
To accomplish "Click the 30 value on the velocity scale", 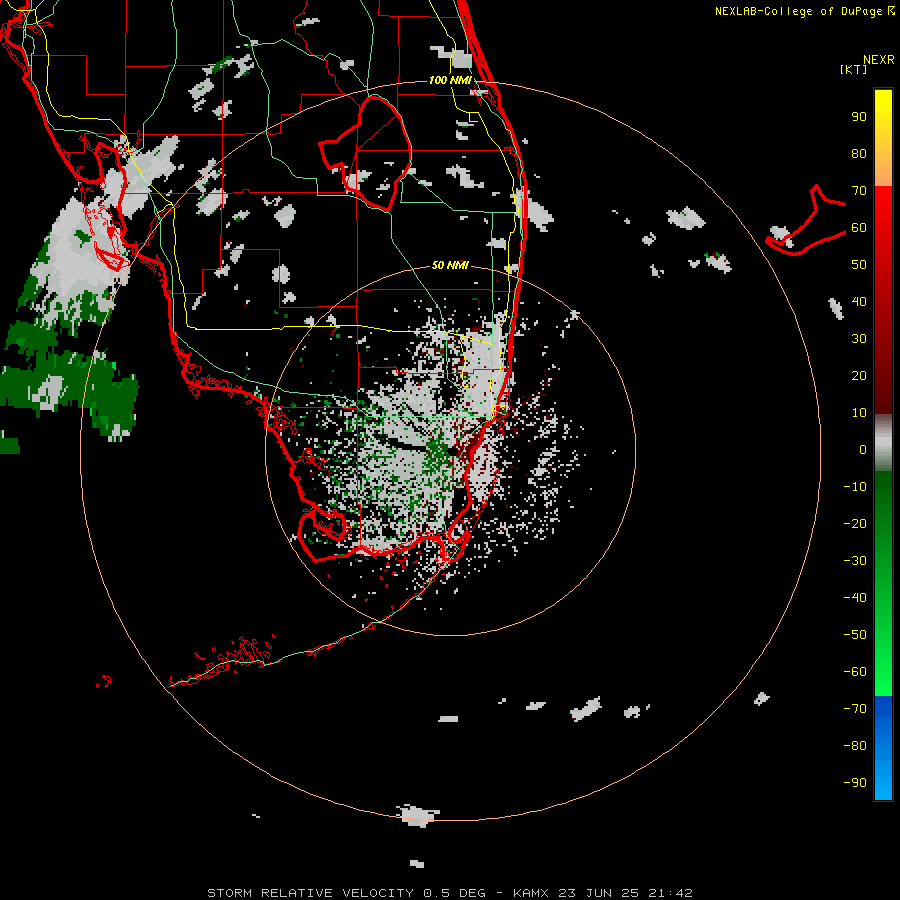I will point(859,339).
